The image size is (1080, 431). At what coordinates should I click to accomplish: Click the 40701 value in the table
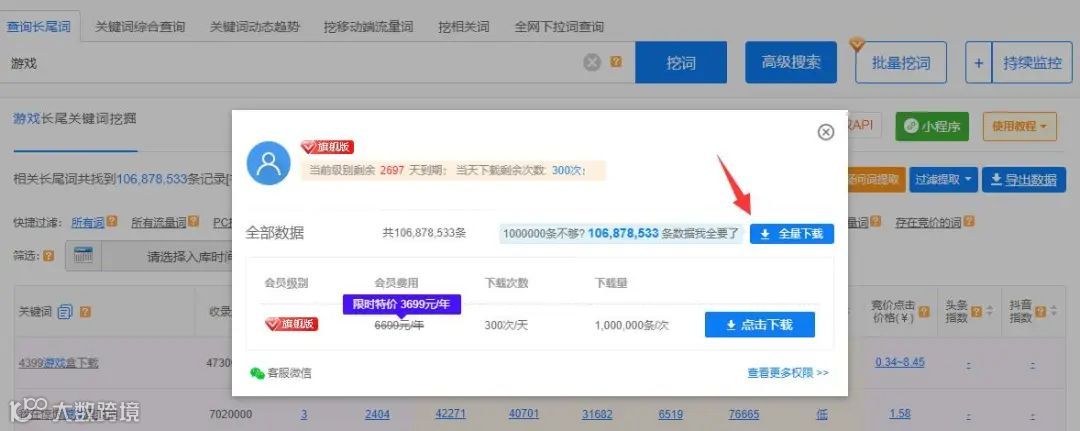tap(524, 414)
